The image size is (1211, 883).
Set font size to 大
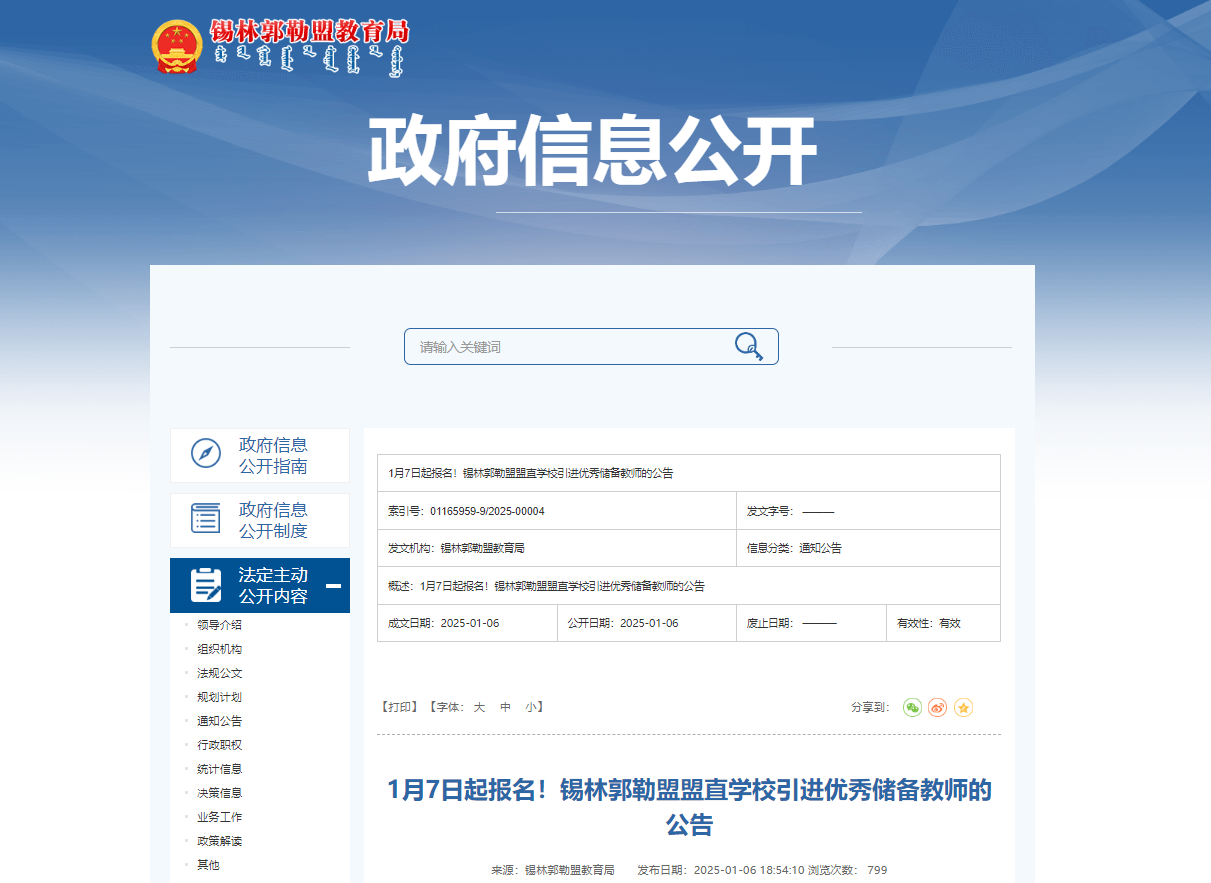point(479,707)
